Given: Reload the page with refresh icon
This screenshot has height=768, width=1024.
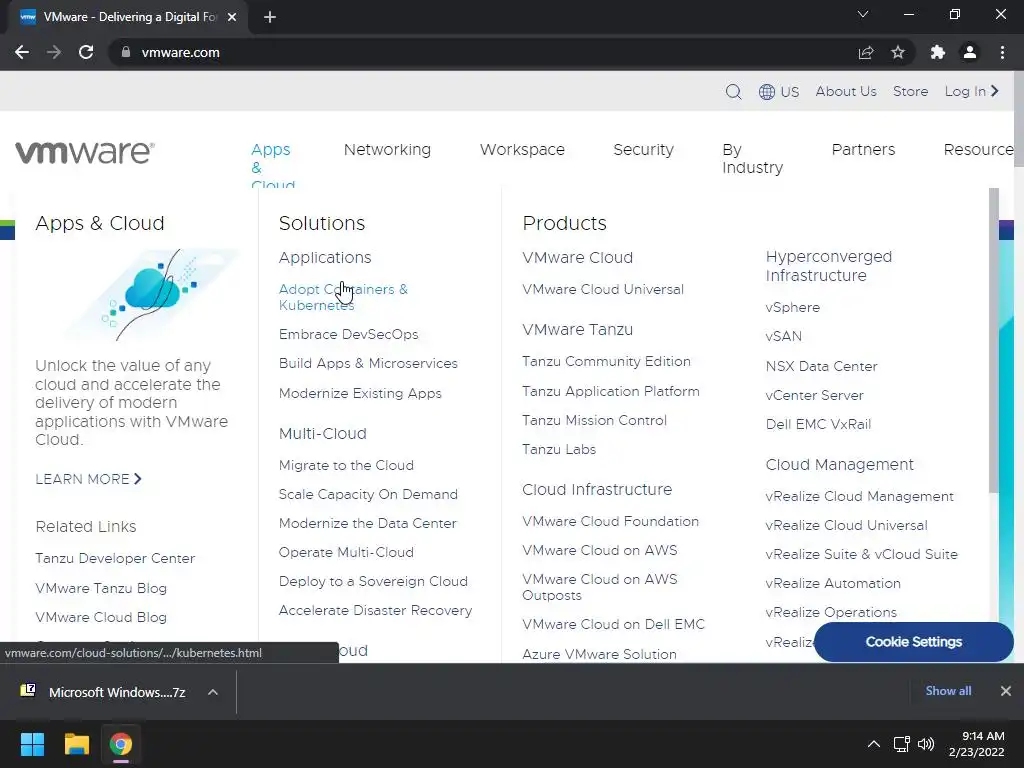Looking at the screenshot, I should pos(86,52).
